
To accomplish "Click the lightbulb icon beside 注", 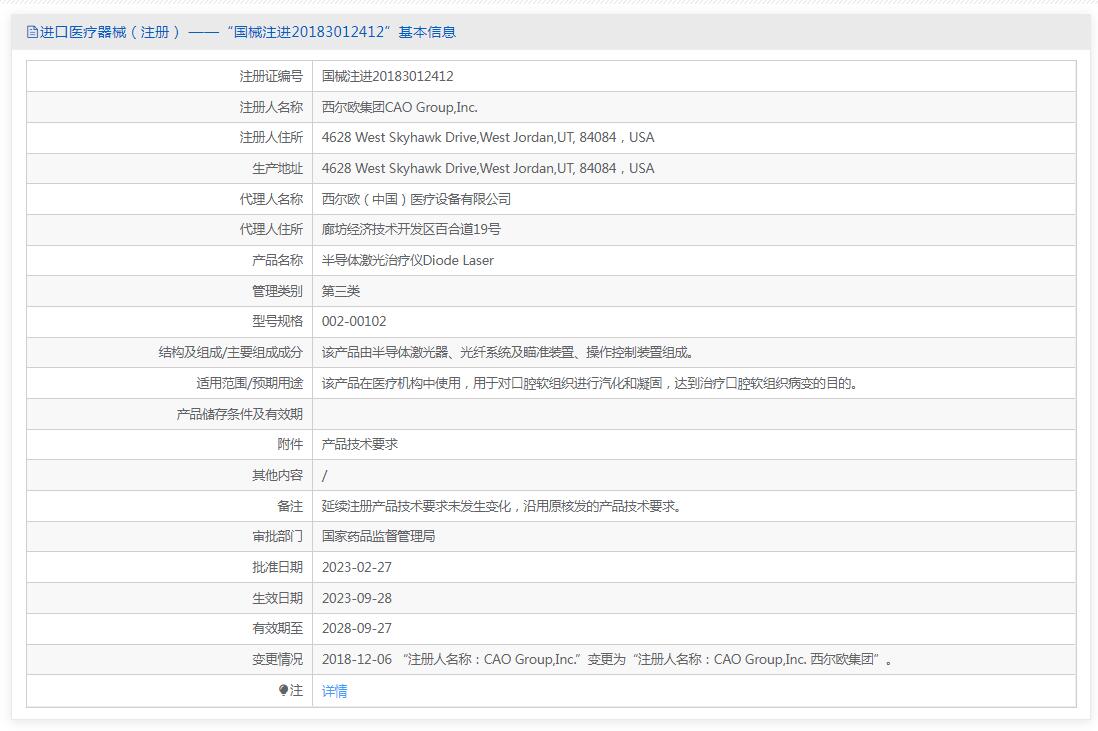I will click(x=284, y=690).
